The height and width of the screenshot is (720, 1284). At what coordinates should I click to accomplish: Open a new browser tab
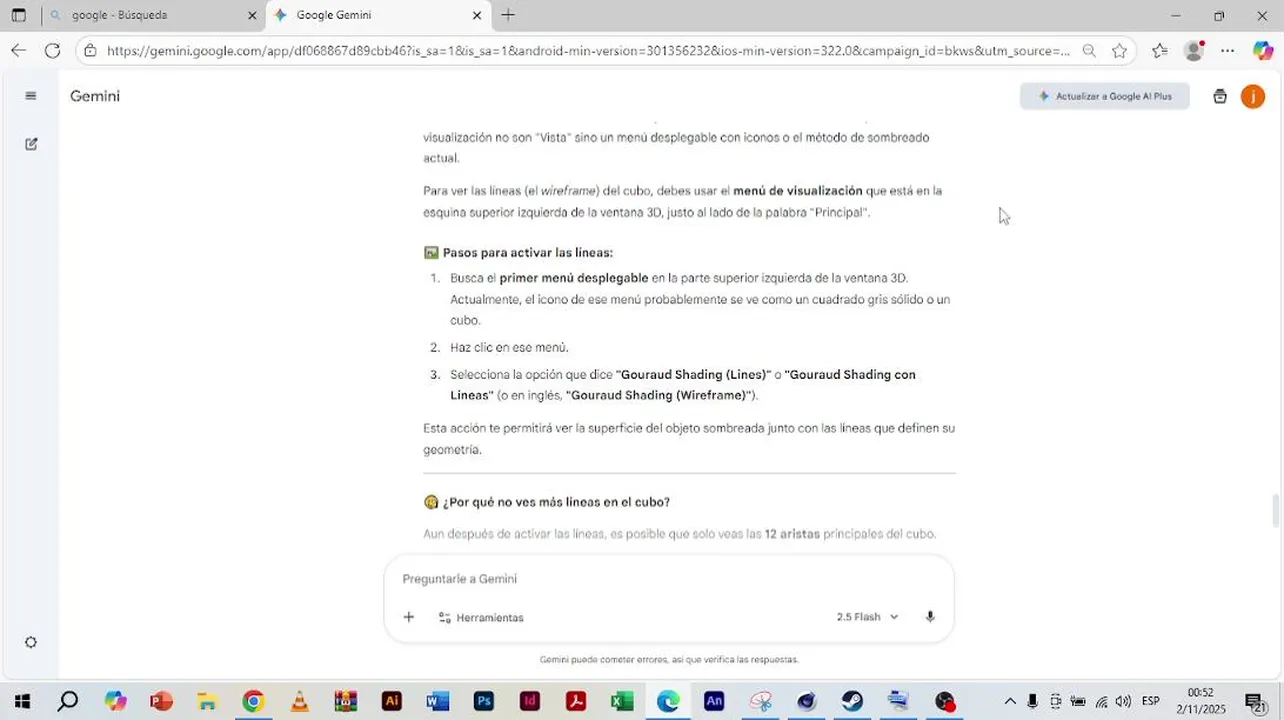[x=508, y=15]
